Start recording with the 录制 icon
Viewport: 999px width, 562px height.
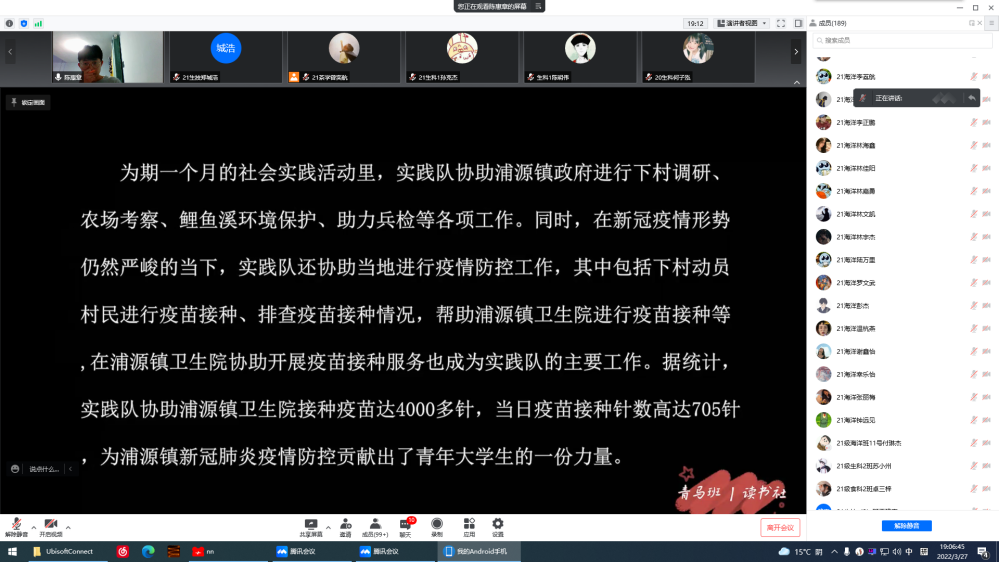point(437,524)
